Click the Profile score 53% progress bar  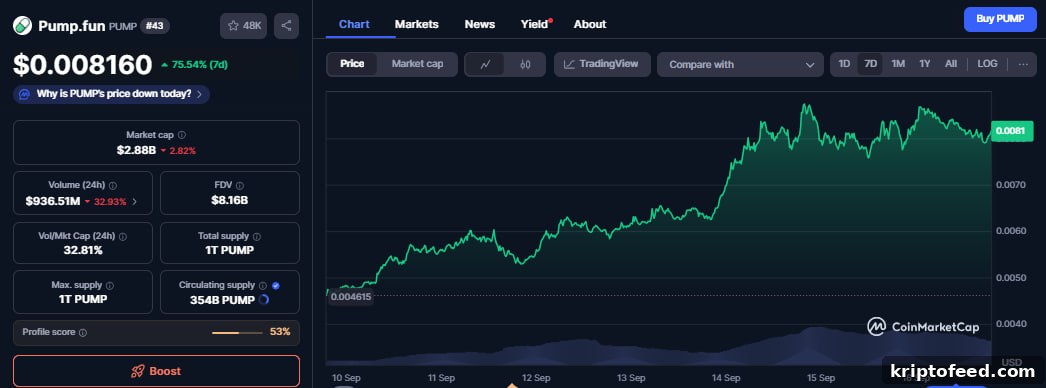pos(237,332)
